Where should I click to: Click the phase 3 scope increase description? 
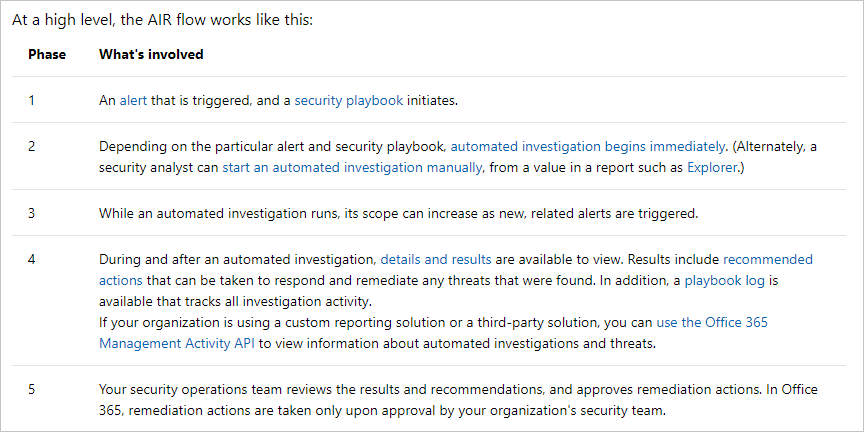pos(398,213)
